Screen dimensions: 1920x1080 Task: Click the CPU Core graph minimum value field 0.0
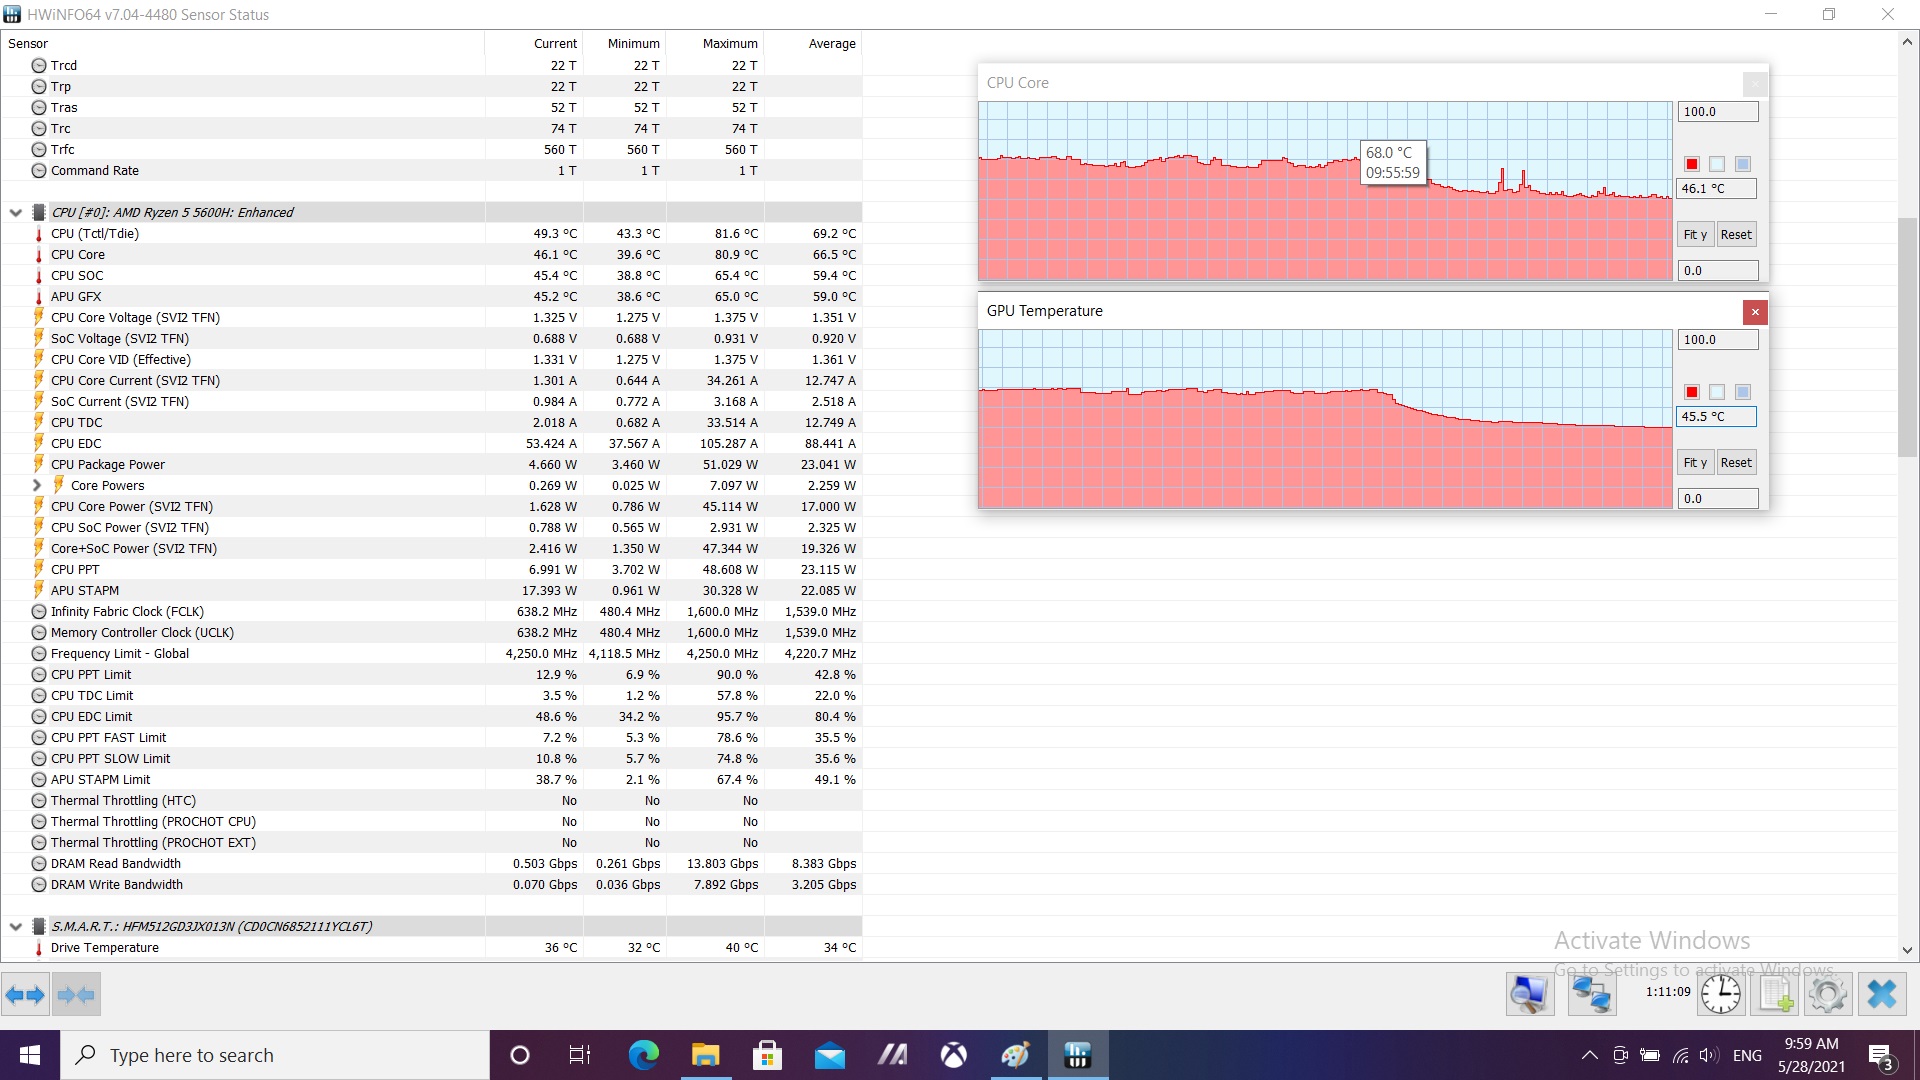click(x=1717, y=271)
